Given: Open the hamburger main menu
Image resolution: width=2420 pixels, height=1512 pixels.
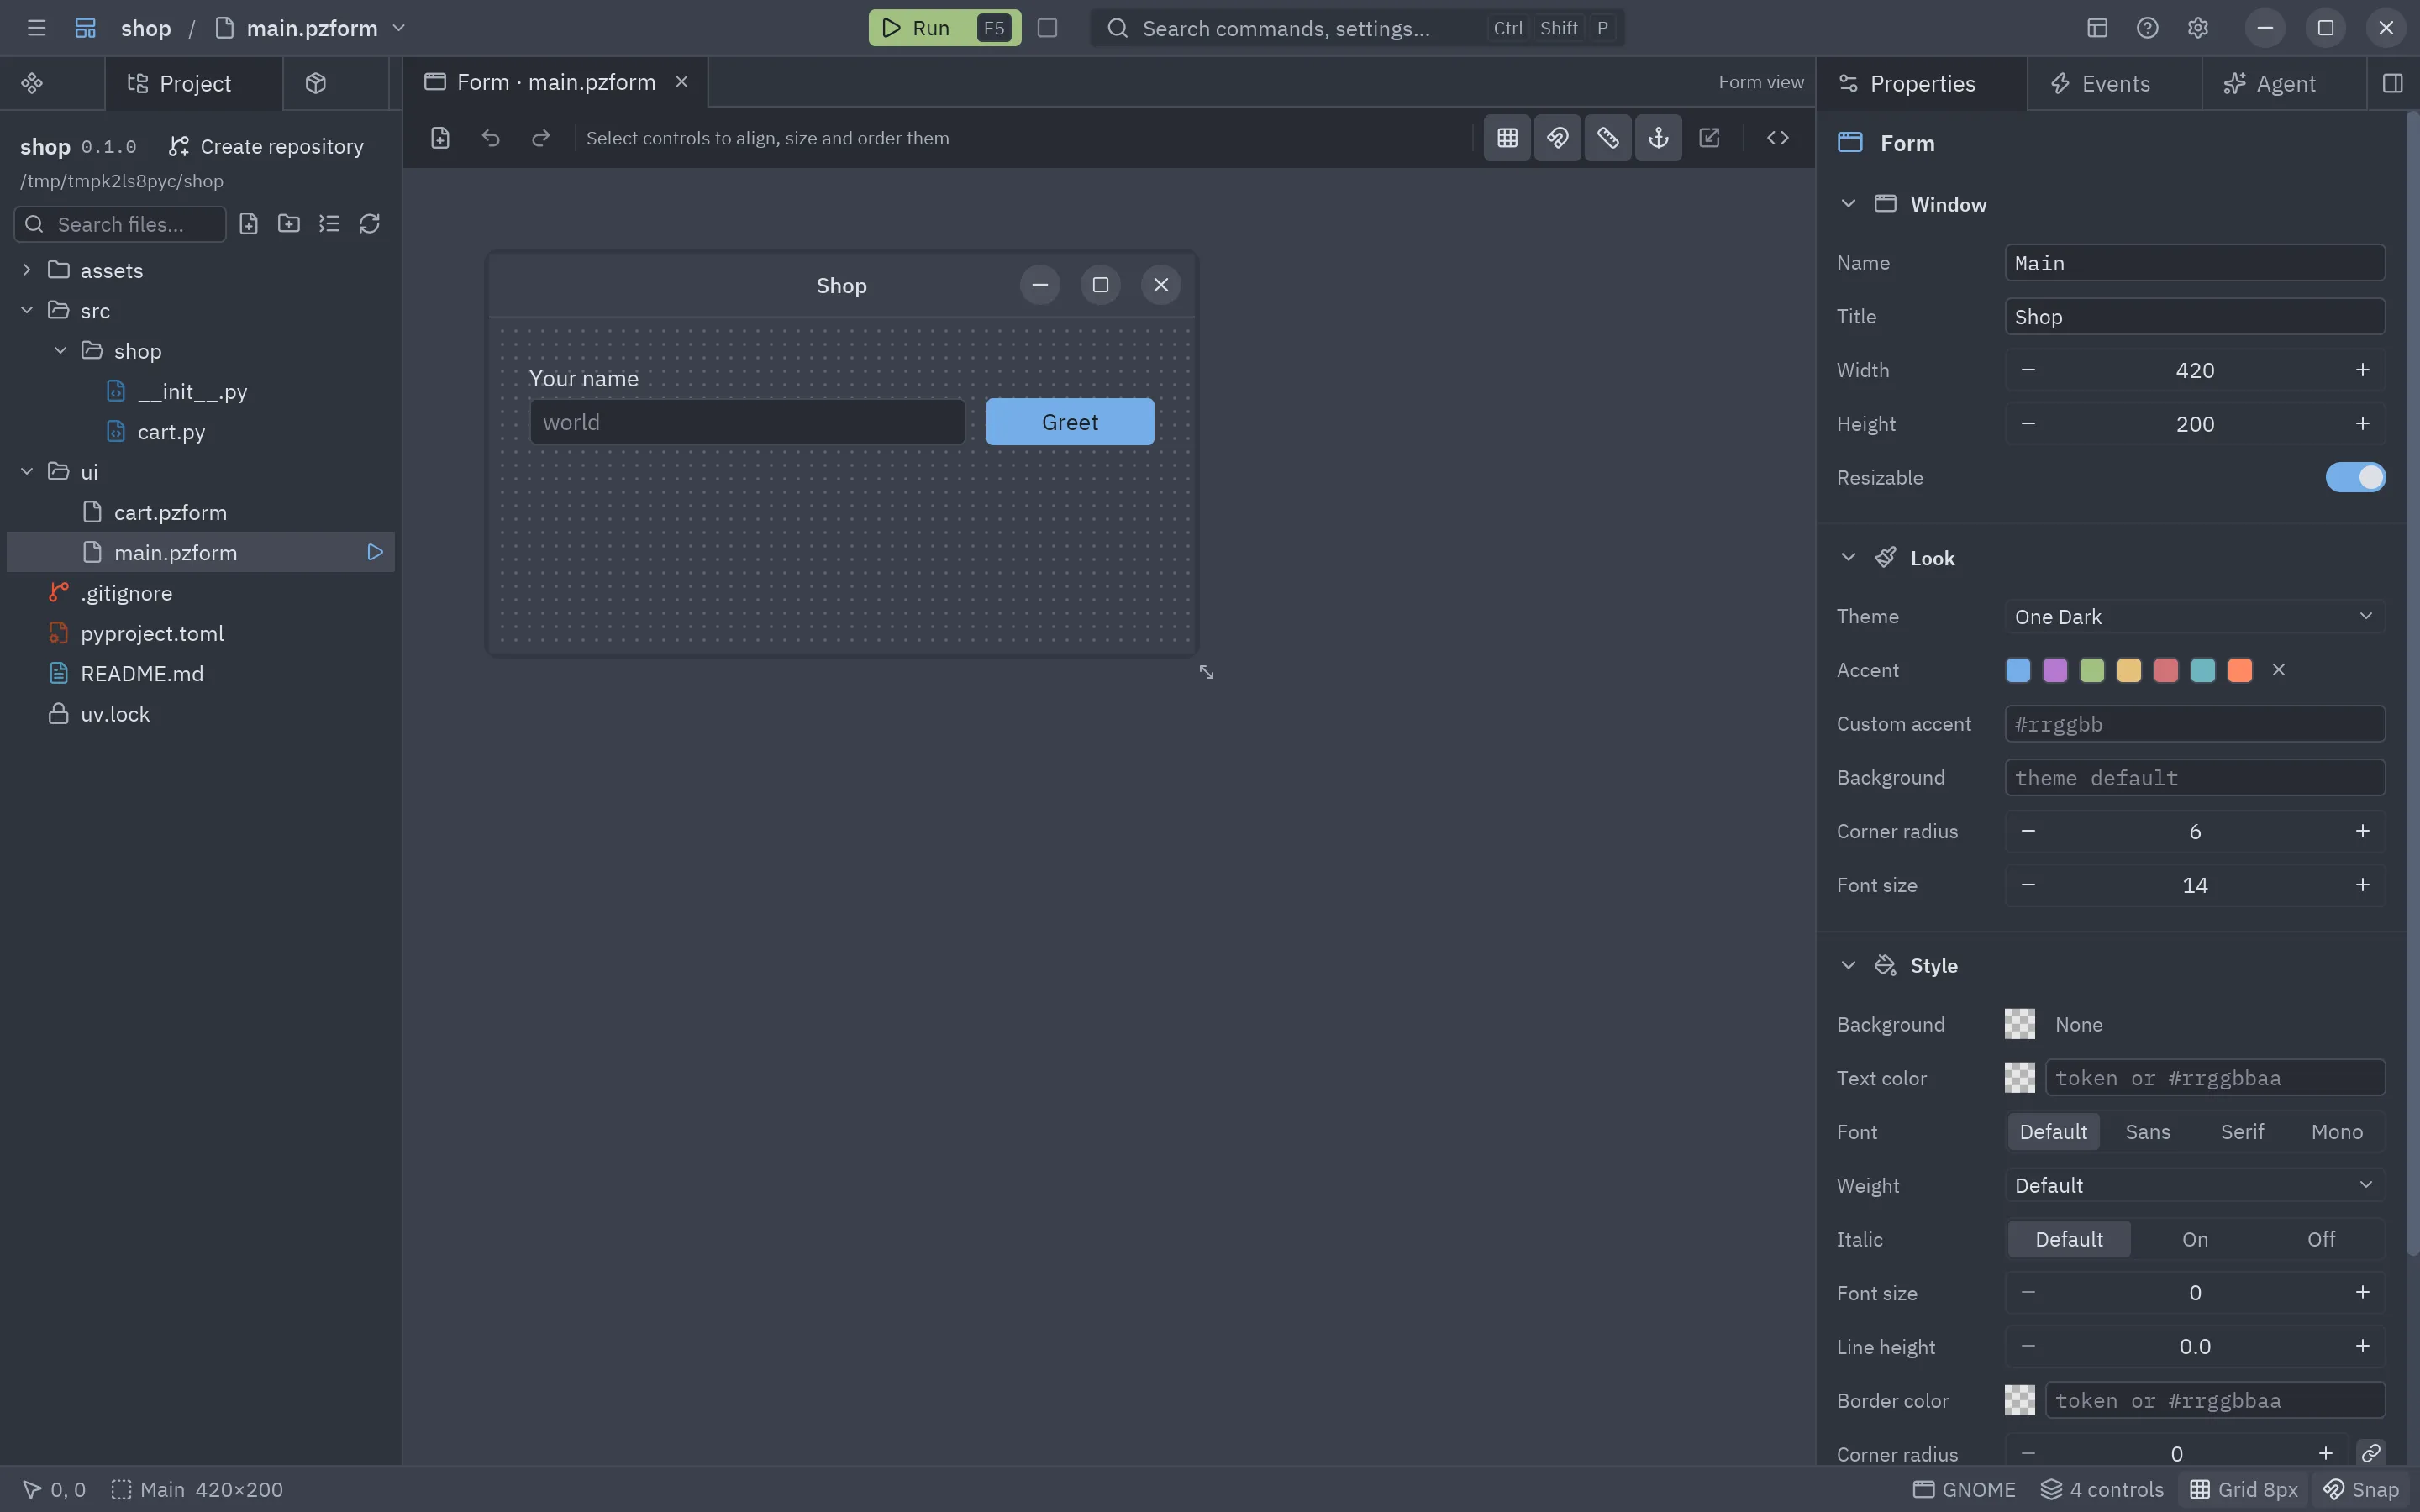Looking at the screenshot, I should coord(36,28).
